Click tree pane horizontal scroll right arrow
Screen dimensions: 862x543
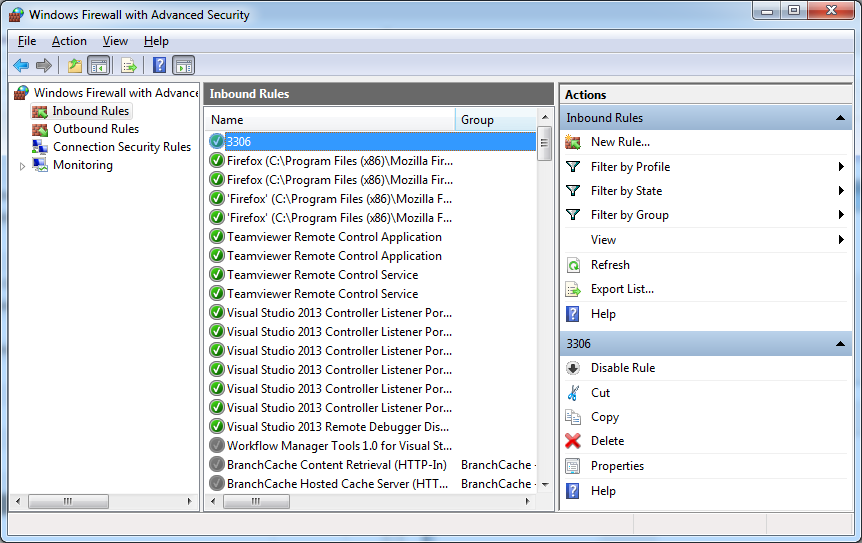click(190, 501)
